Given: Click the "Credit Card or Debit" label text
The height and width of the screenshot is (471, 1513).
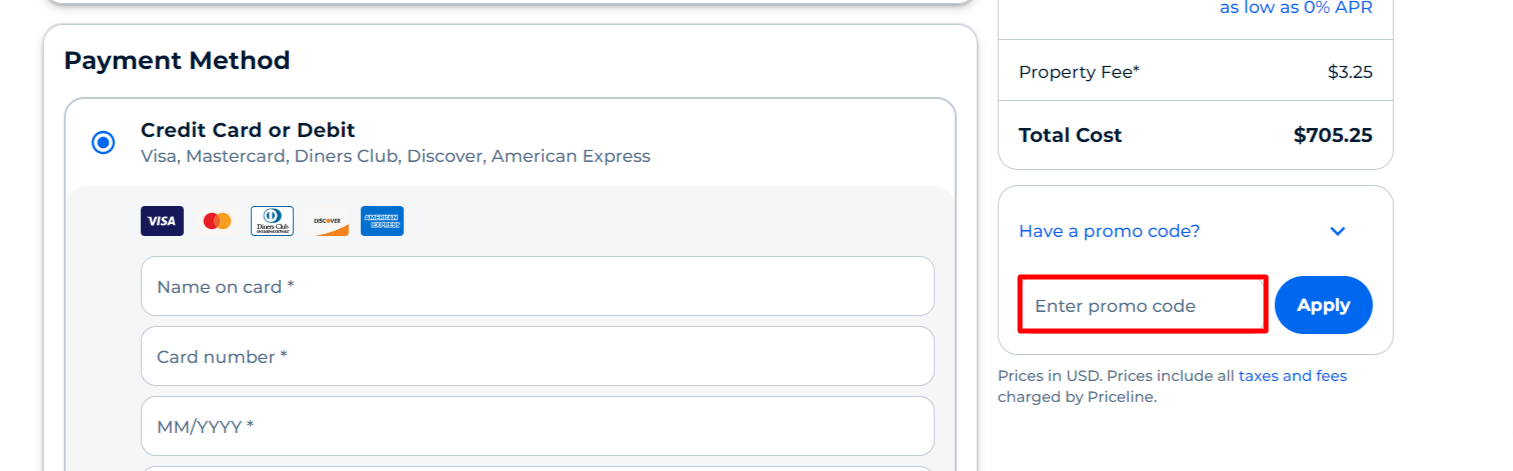Looking at the screenshot, I should [248, 130].
